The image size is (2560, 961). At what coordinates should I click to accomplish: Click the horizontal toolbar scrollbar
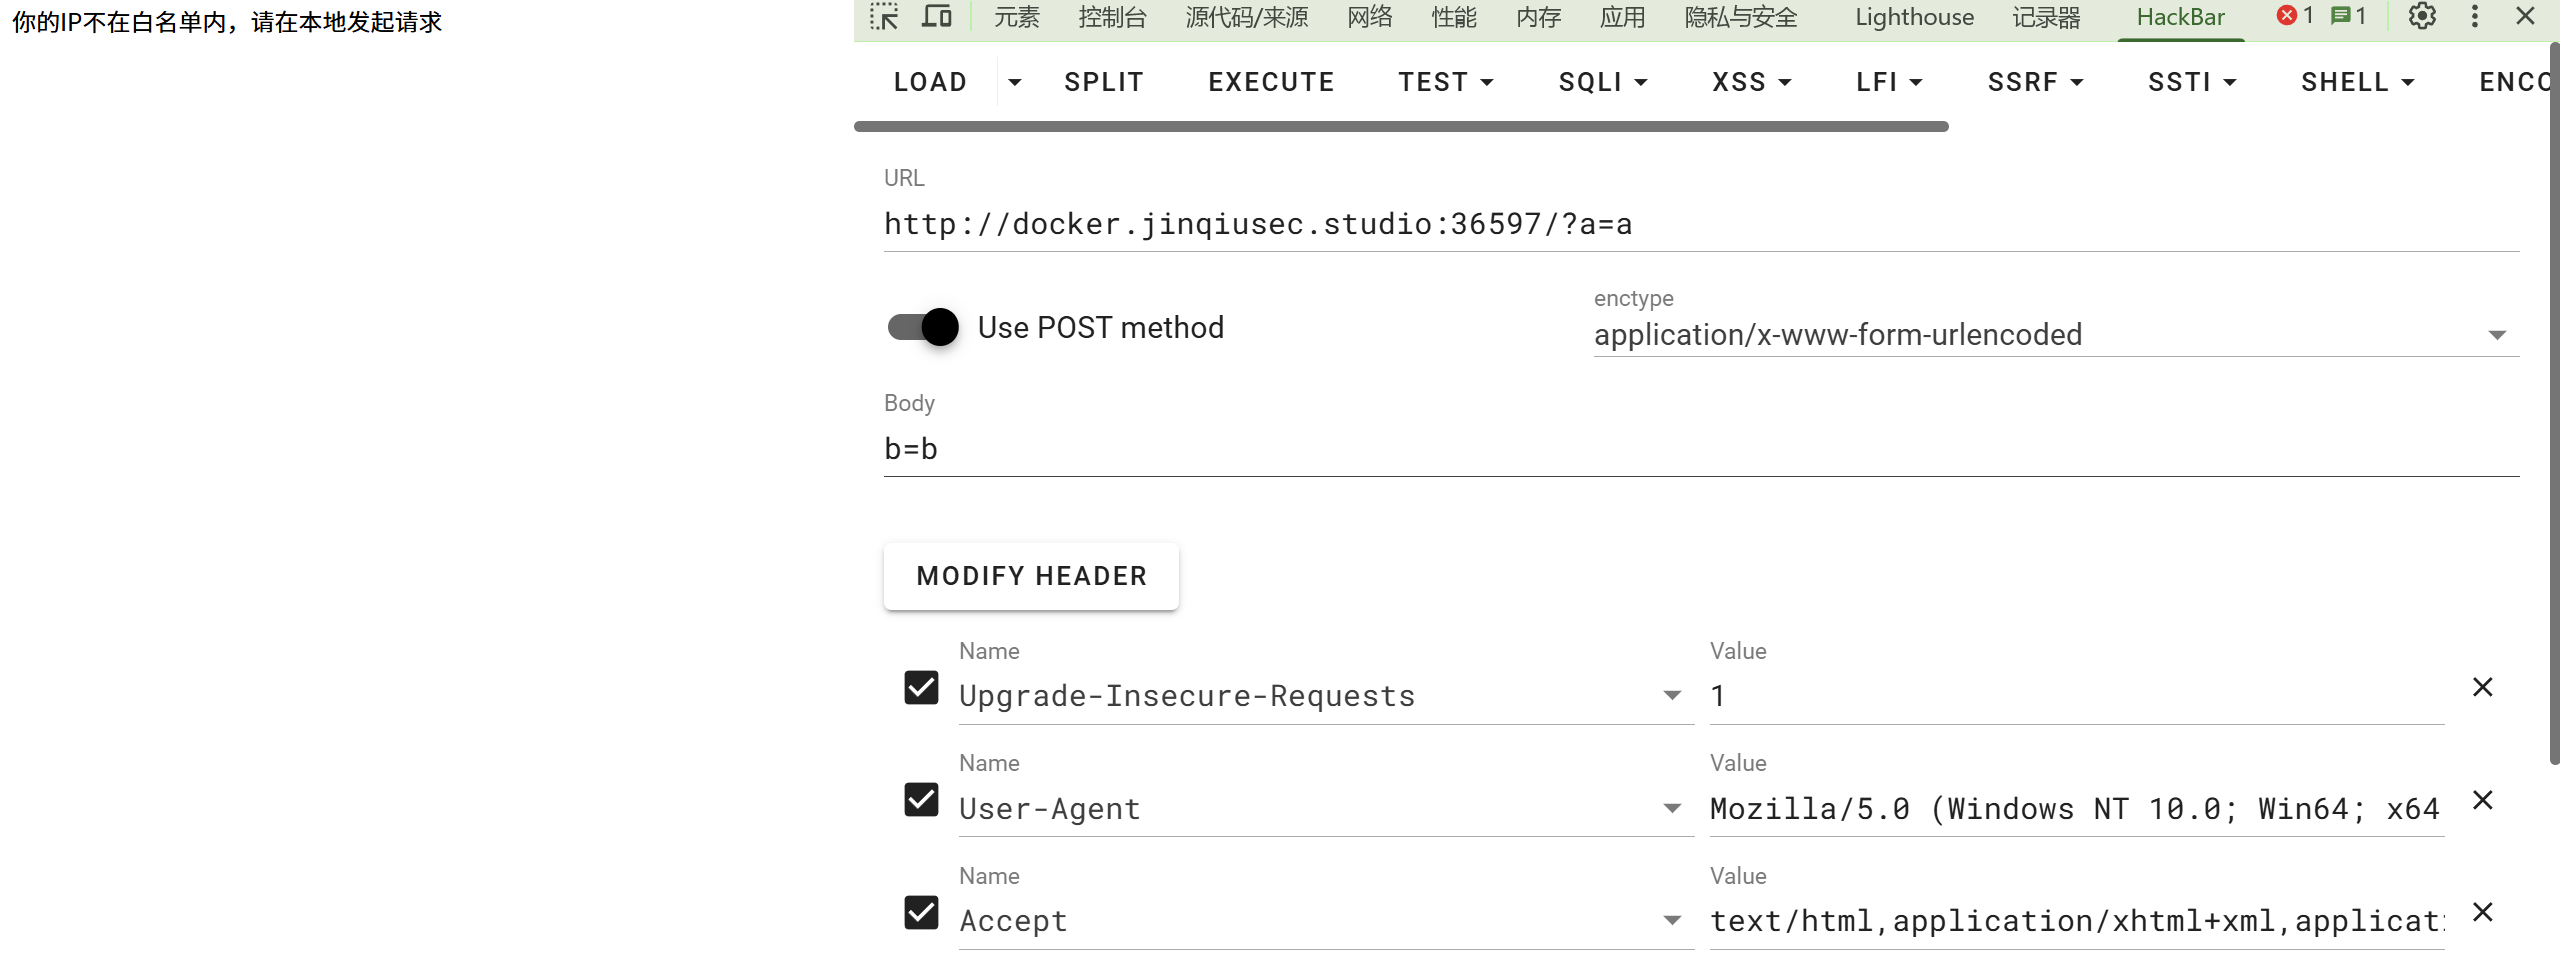pyautogui.click(x=1400, y=127)
